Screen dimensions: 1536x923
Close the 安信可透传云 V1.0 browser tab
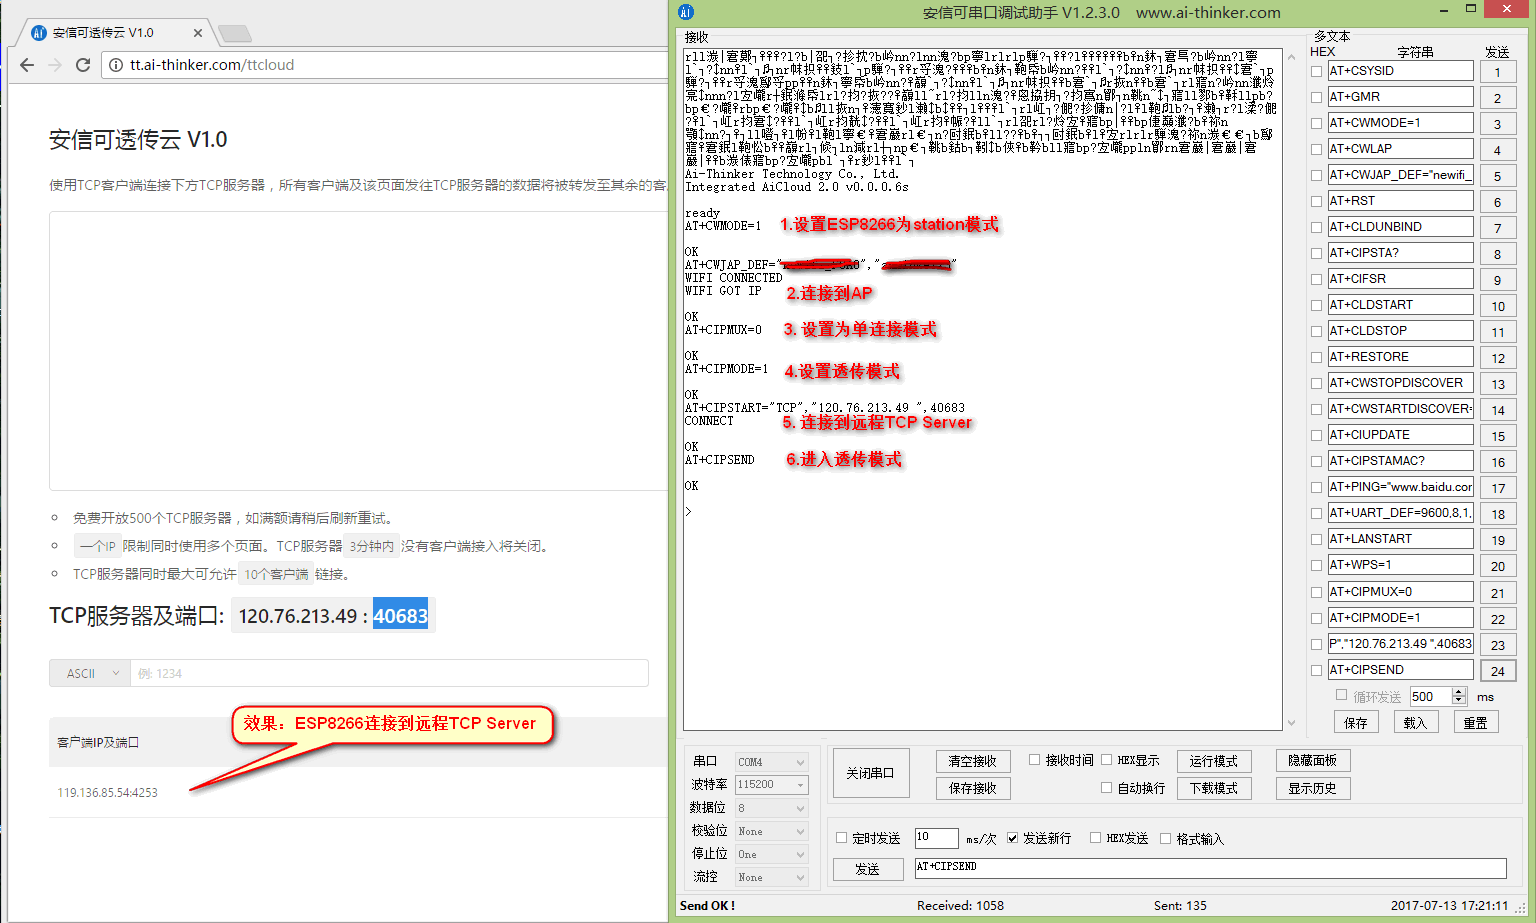coord(198,33)
